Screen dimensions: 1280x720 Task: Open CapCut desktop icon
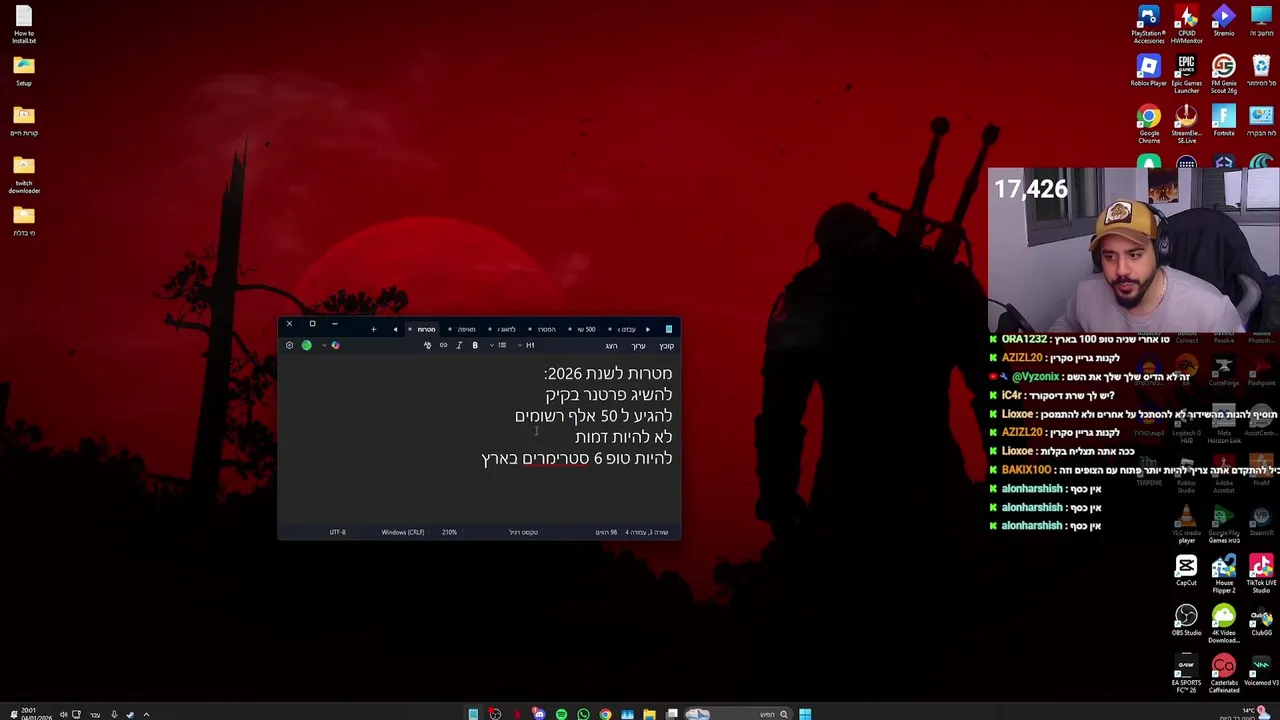(x=1186, y=571)
